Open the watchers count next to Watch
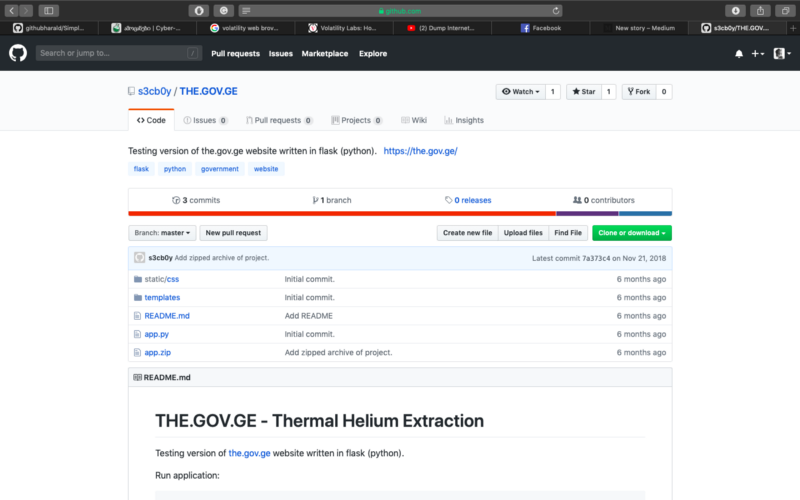 [x=553, y=92]
